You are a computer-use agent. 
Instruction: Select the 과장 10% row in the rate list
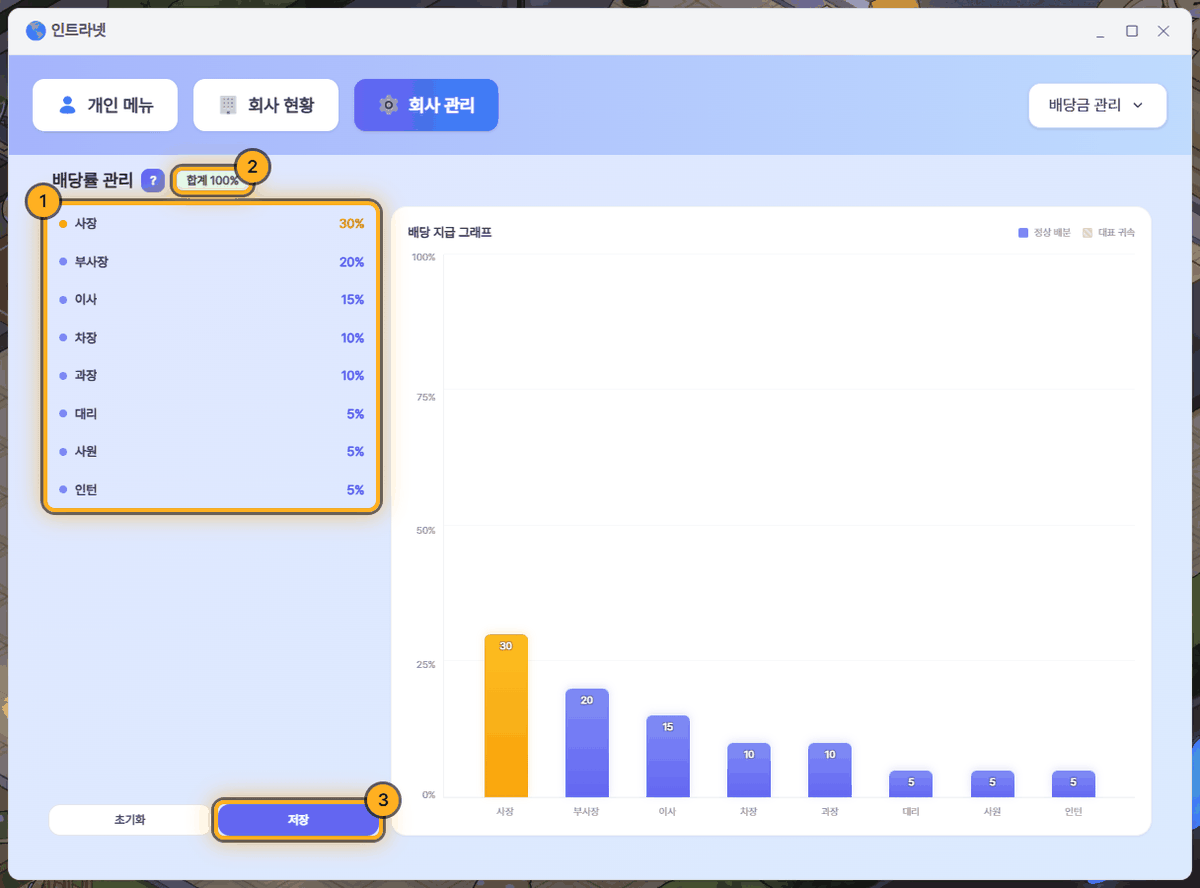click(211, 376)
